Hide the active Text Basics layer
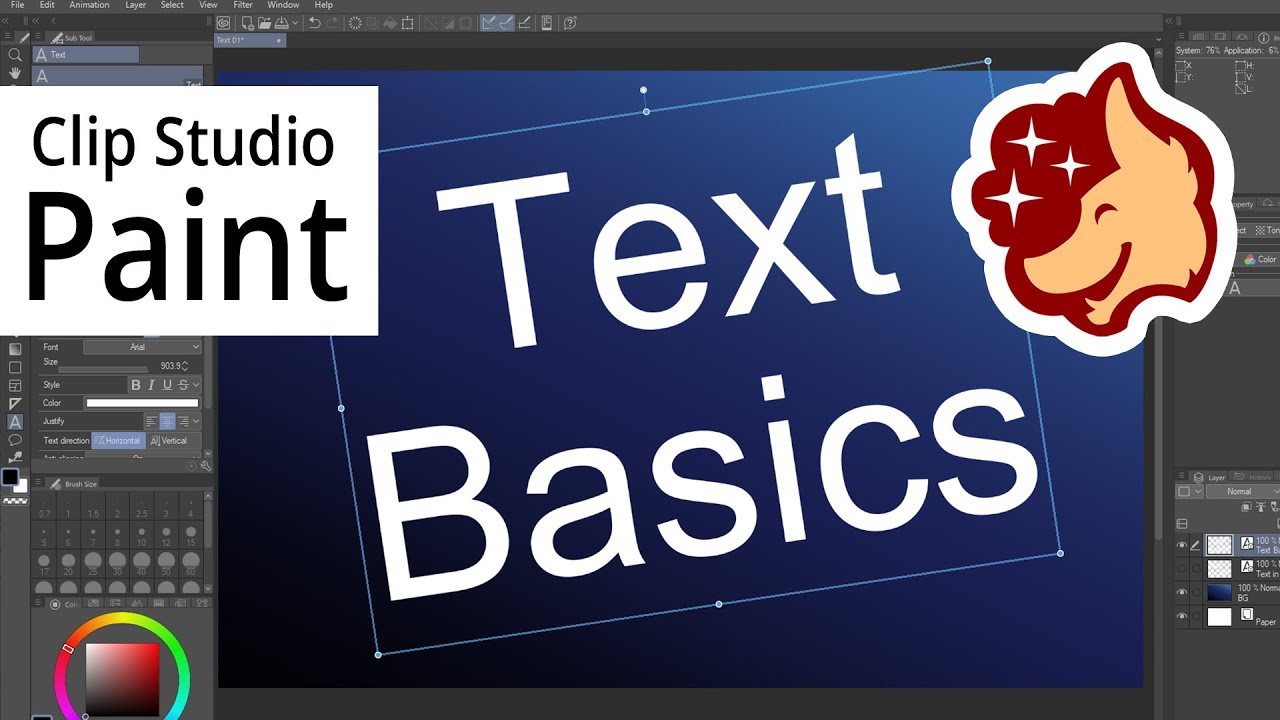 tap(1181, 545)
